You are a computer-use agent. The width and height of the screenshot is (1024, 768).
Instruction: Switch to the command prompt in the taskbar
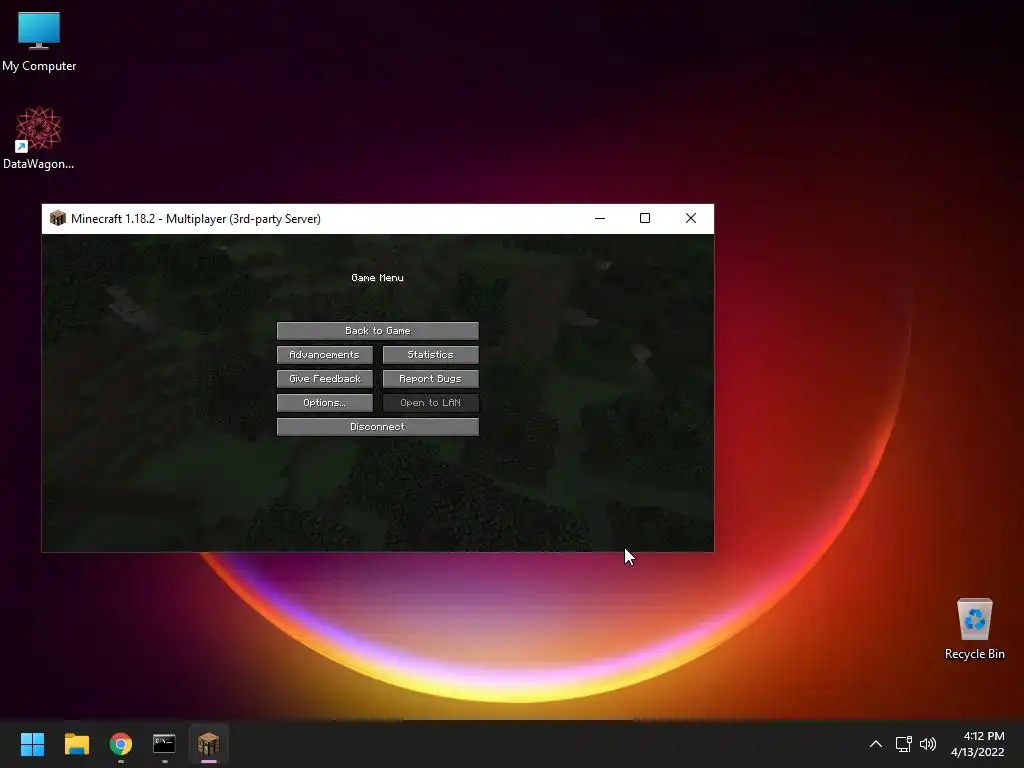click(165, 744)
